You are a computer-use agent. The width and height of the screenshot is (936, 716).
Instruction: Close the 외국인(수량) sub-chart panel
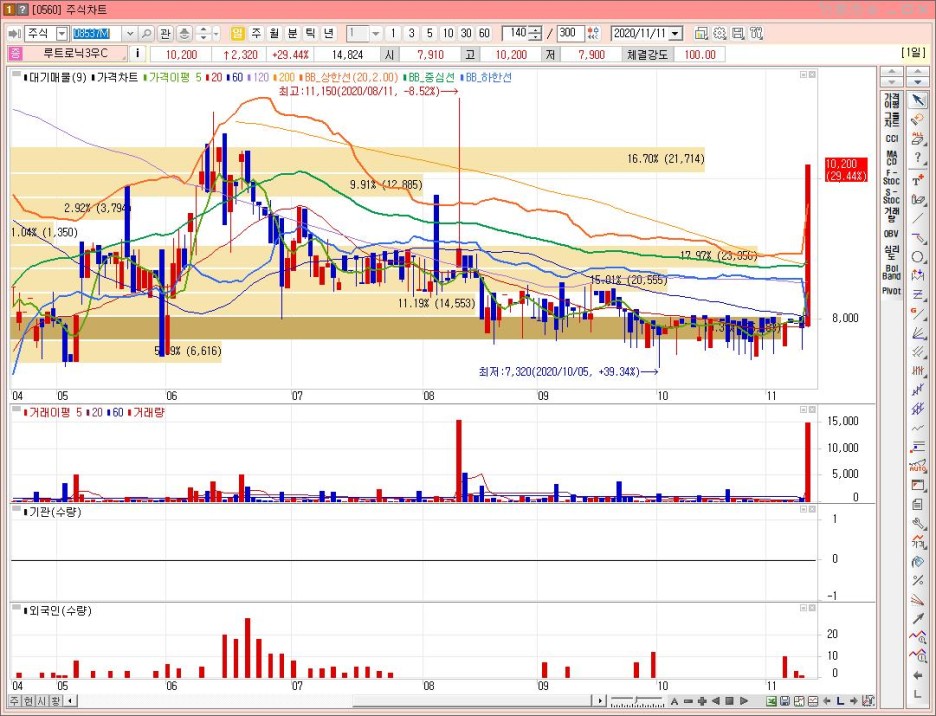tap(812, 608)
